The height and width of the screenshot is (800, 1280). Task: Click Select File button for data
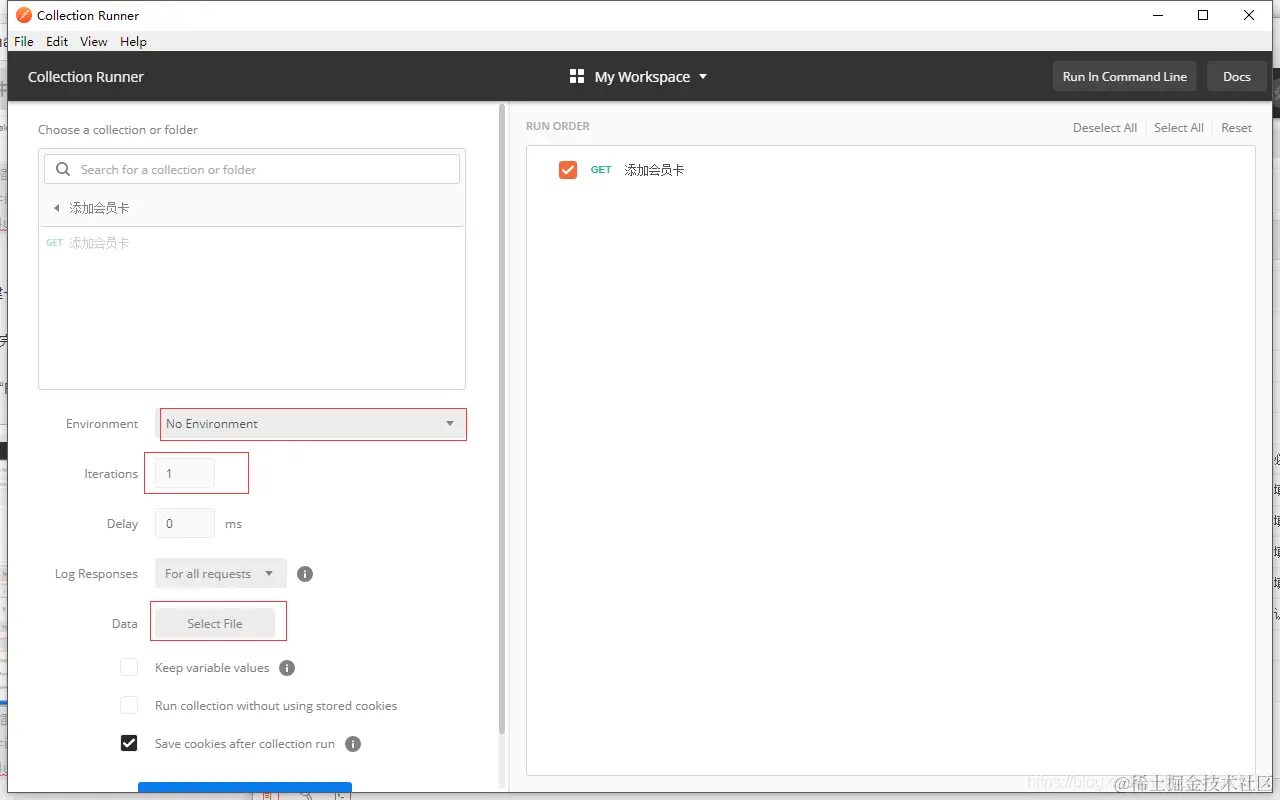[215, 623]
